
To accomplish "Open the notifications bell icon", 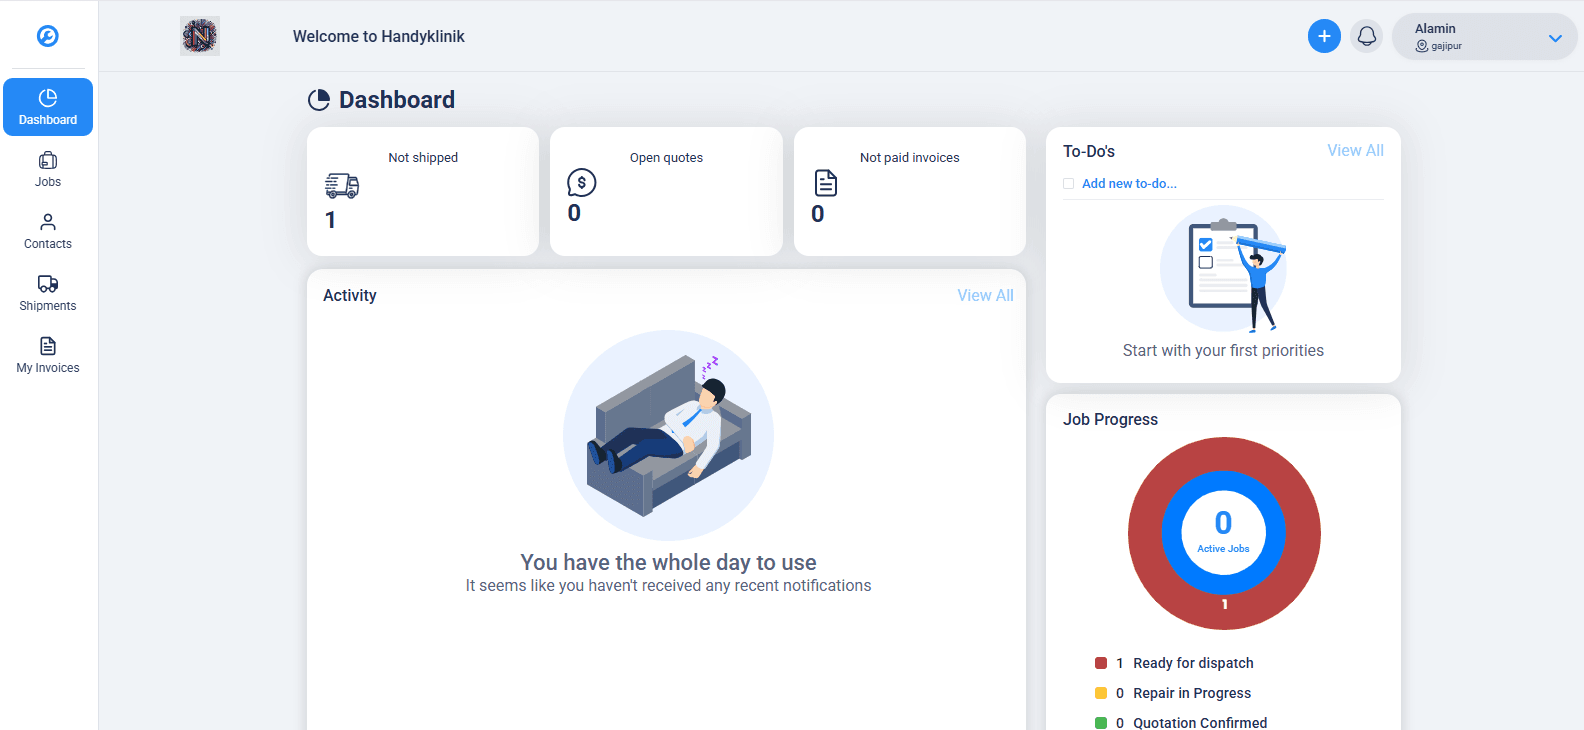I will pyautogui.click(x=1367, y=36).
